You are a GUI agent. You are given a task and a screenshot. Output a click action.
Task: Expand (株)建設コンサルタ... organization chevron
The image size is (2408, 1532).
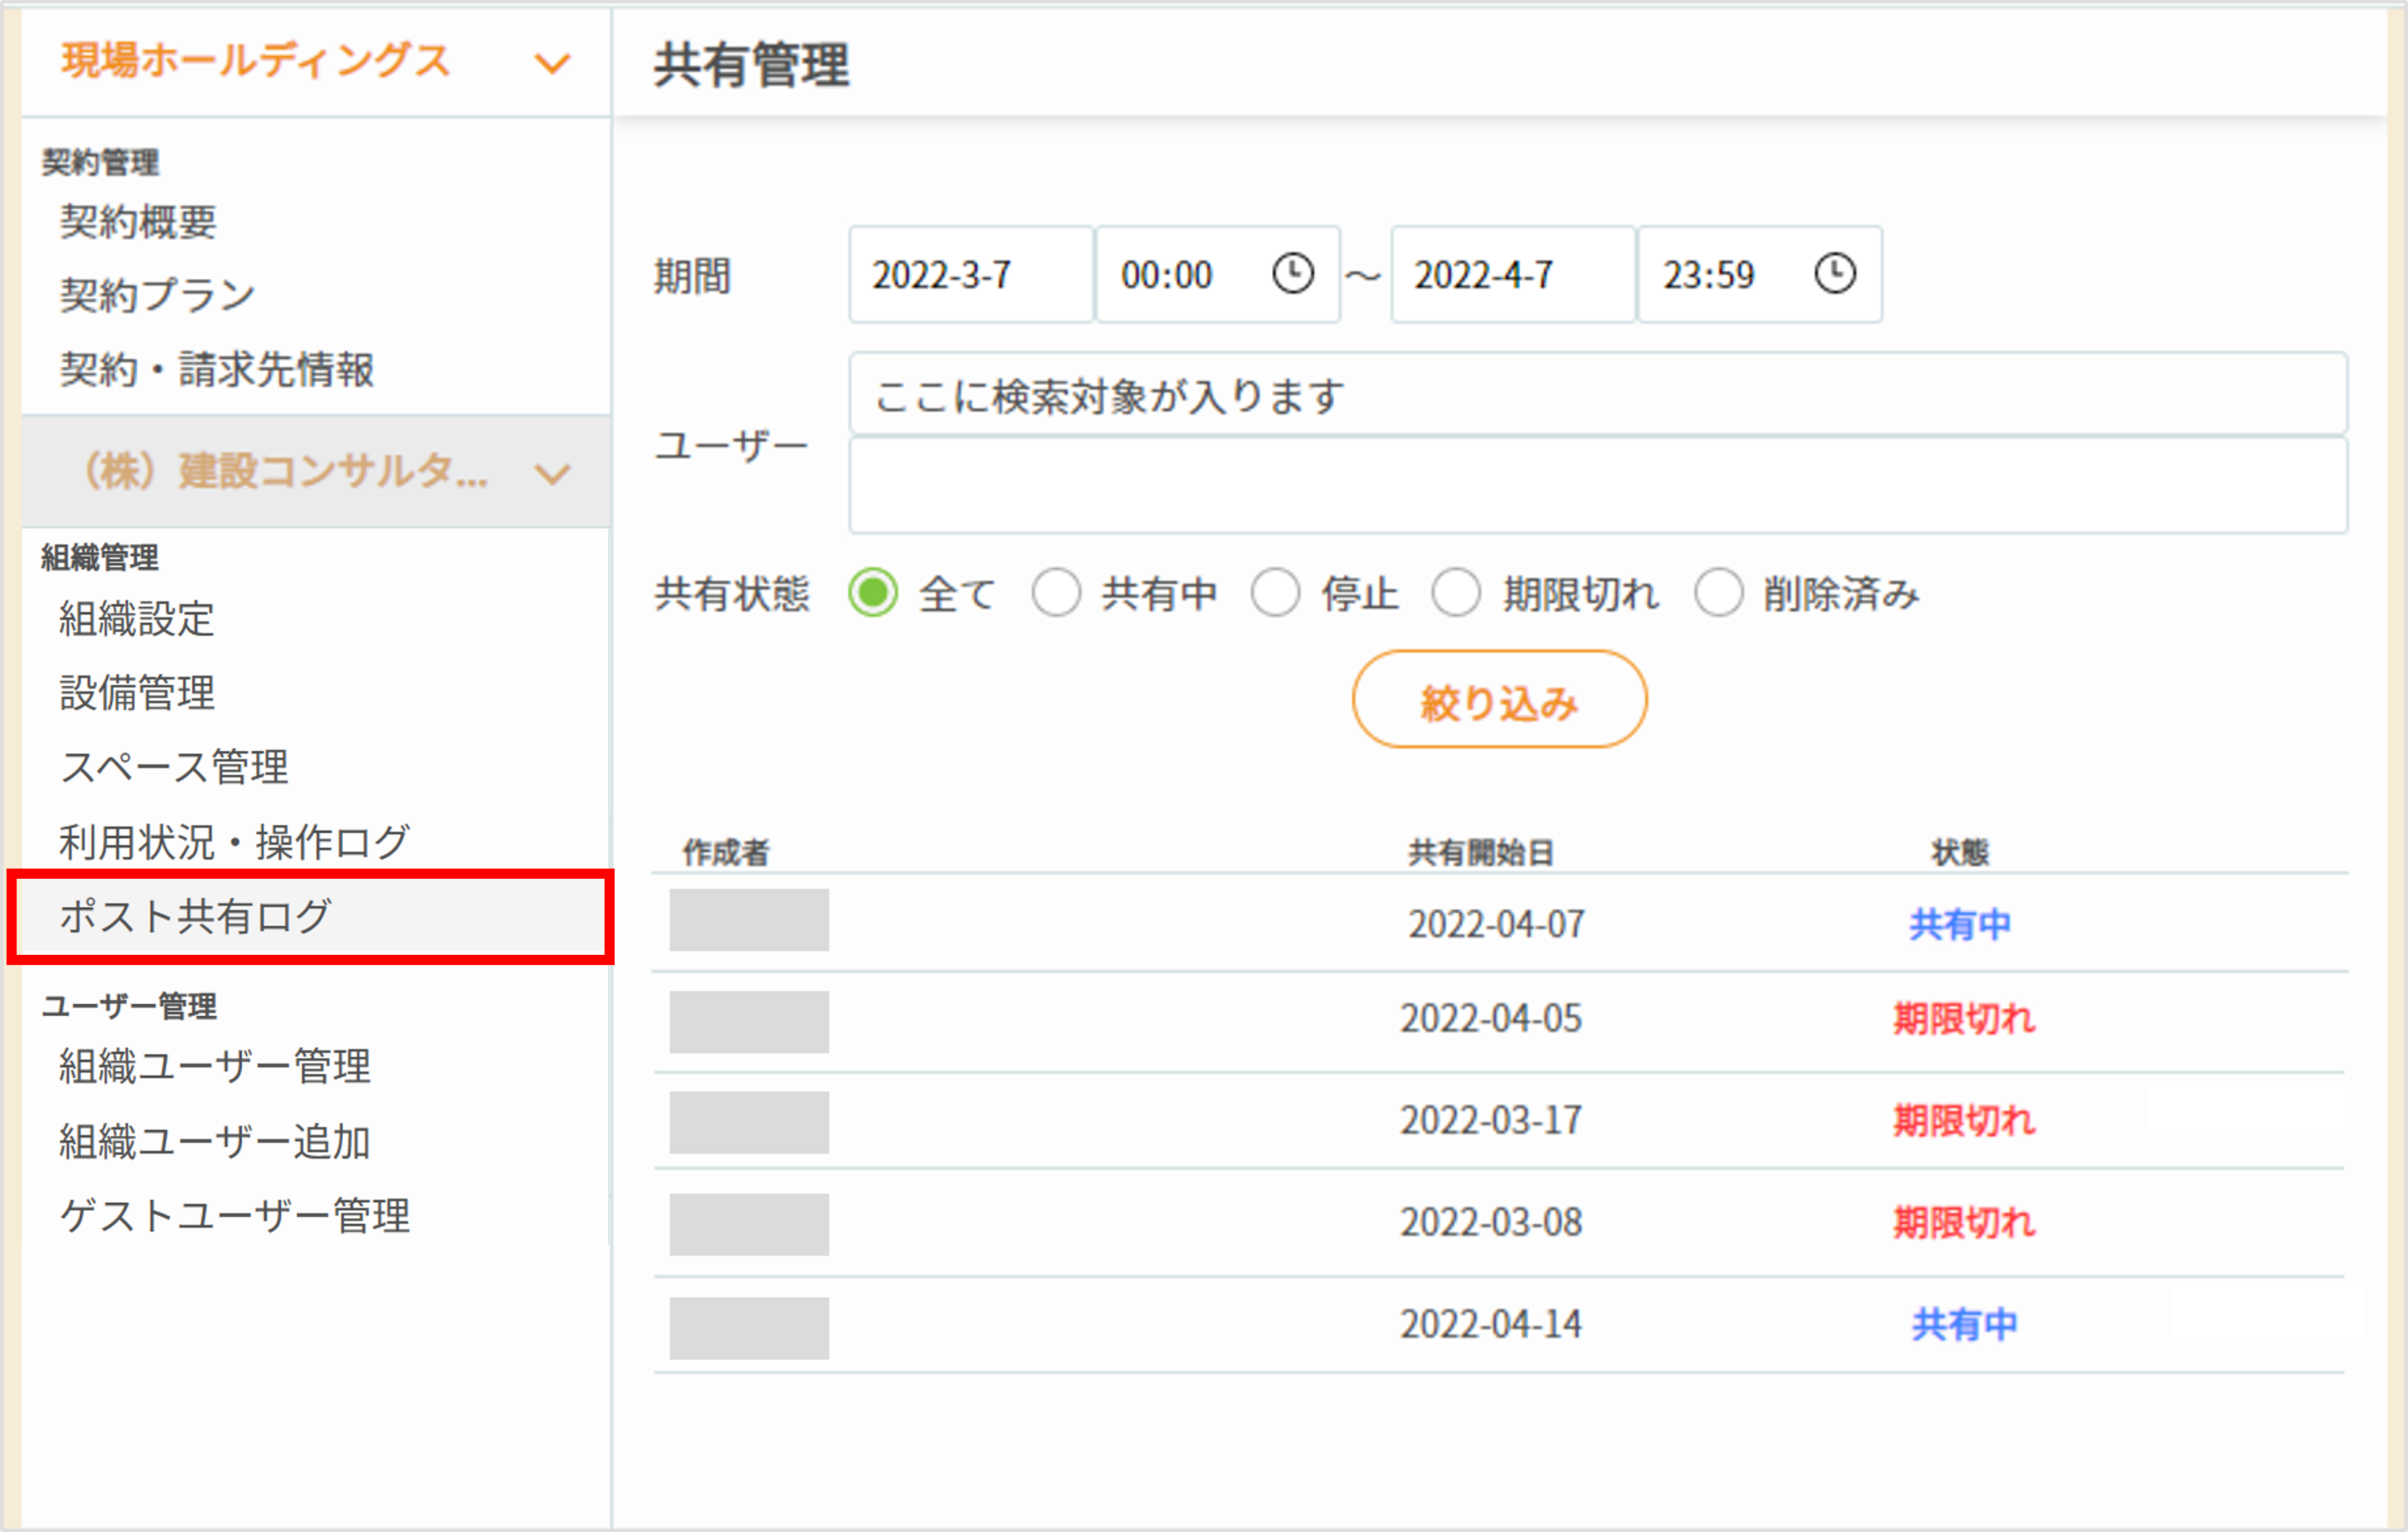[x=552, y=473]
